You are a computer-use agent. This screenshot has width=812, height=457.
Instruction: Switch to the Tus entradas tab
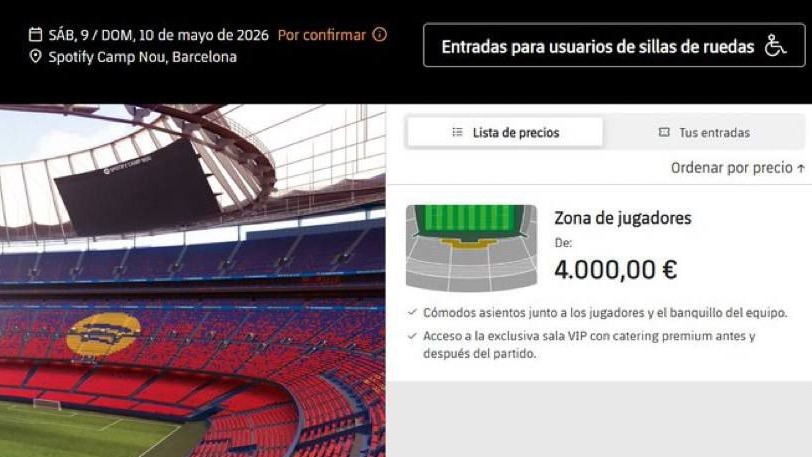[704, 132]
